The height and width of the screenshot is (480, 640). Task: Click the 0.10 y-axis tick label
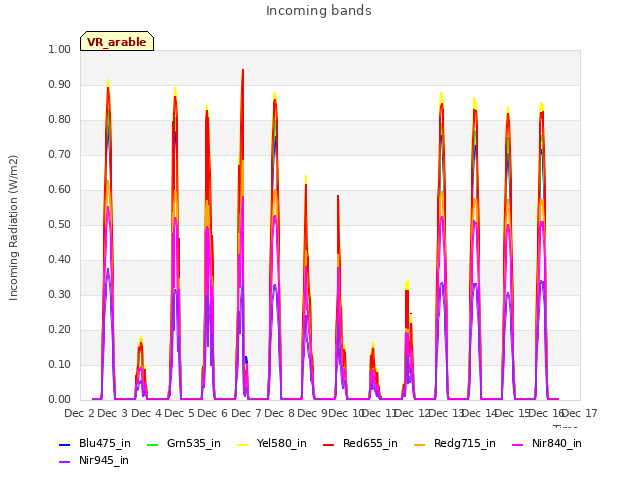(60, 364)
